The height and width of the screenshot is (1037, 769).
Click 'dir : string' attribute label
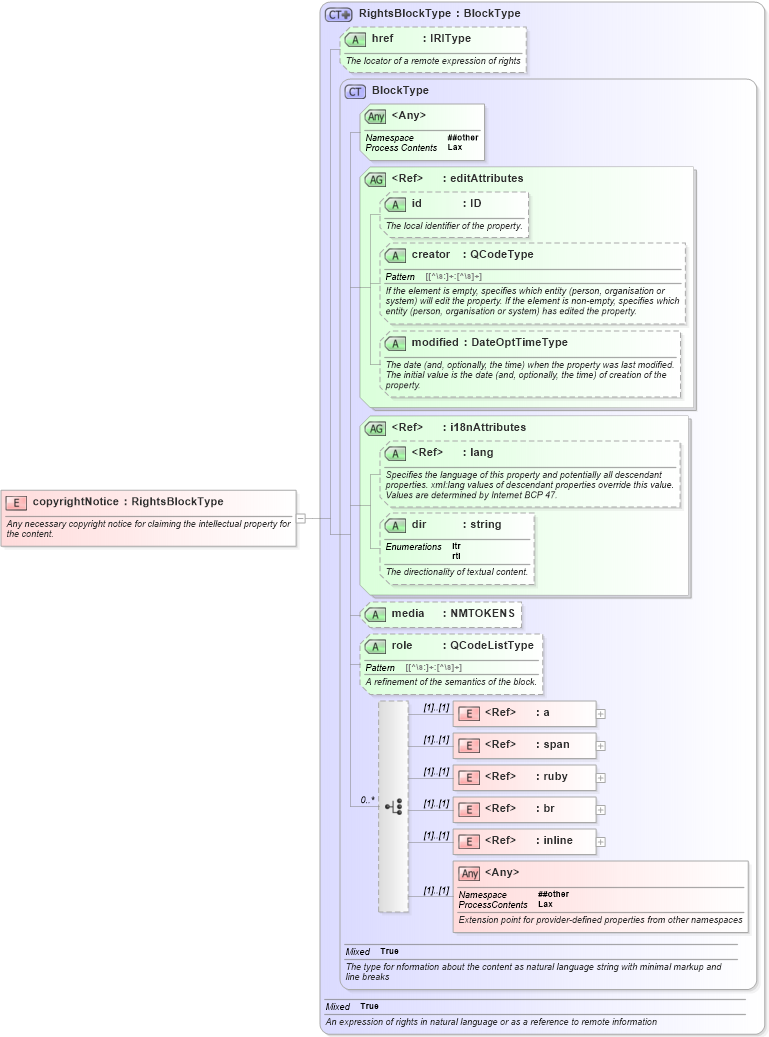click(x=456, y=524)
